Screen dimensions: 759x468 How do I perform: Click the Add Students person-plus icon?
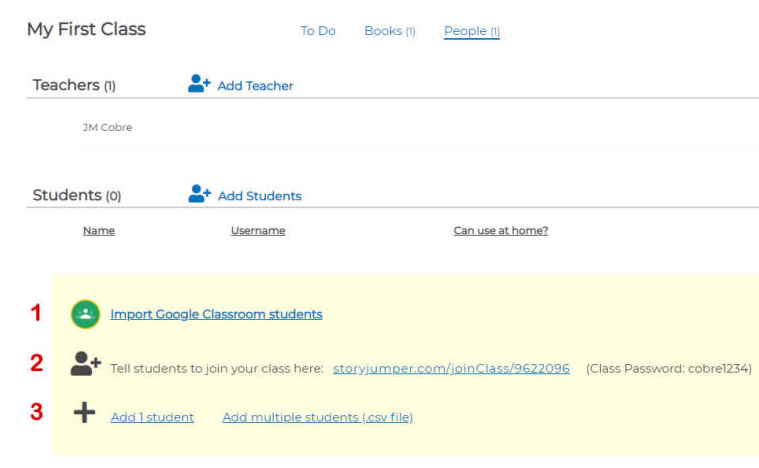[x=200, y=195]
